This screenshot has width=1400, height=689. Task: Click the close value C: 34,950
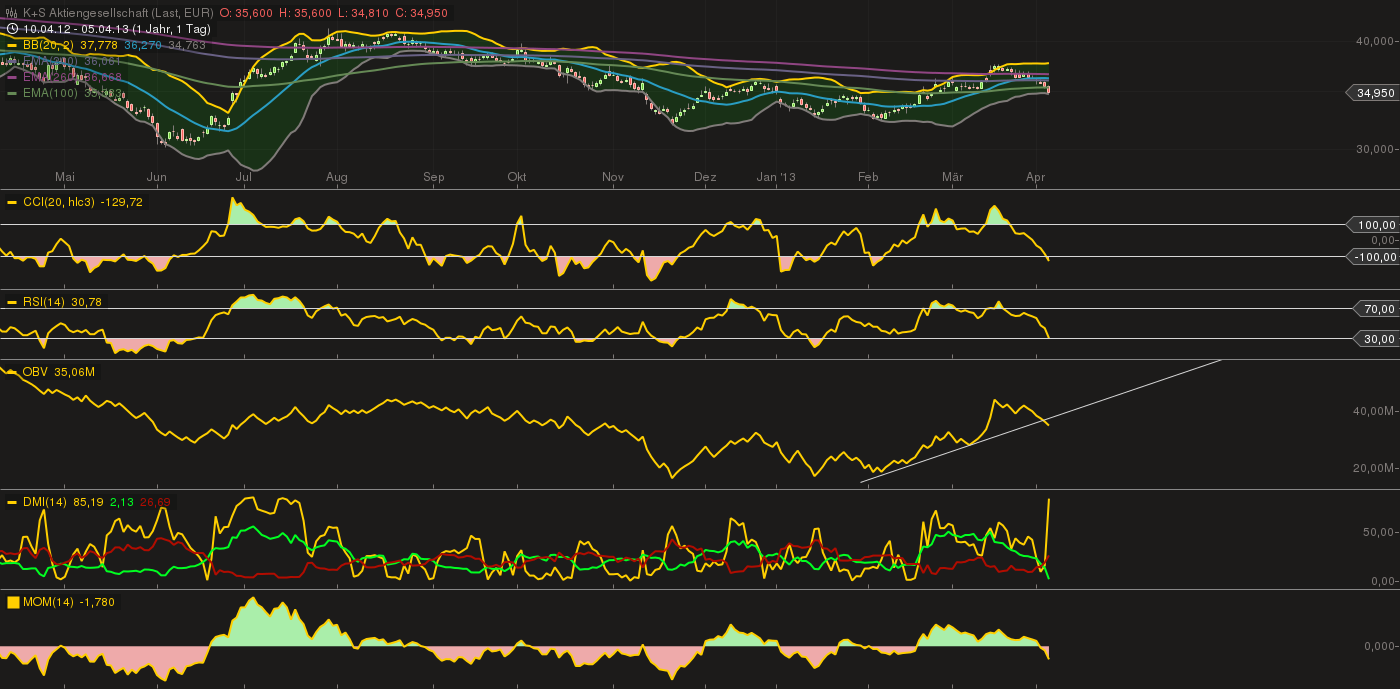(421, 13)
